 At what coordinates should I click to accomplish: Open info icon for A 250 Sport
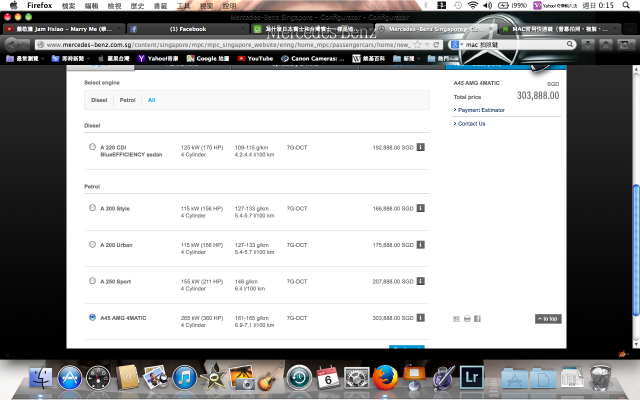(x=420, y=281)
